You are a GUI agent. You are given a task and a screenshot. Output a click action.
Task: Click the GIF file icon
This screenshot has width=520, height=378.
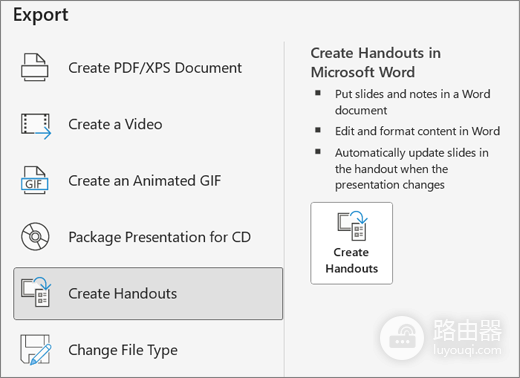[x=35, y=180]
